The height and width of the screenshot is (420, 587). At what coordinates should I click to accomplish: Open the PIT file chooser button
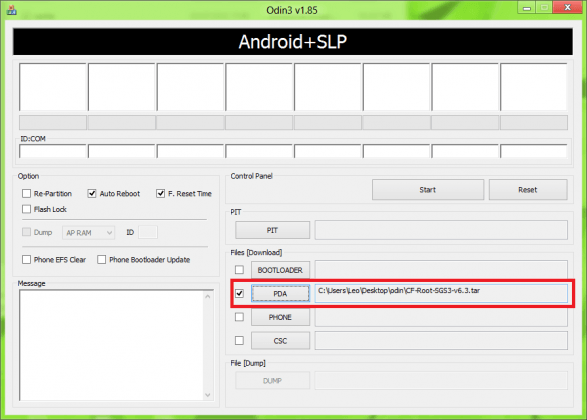[272, 230]
